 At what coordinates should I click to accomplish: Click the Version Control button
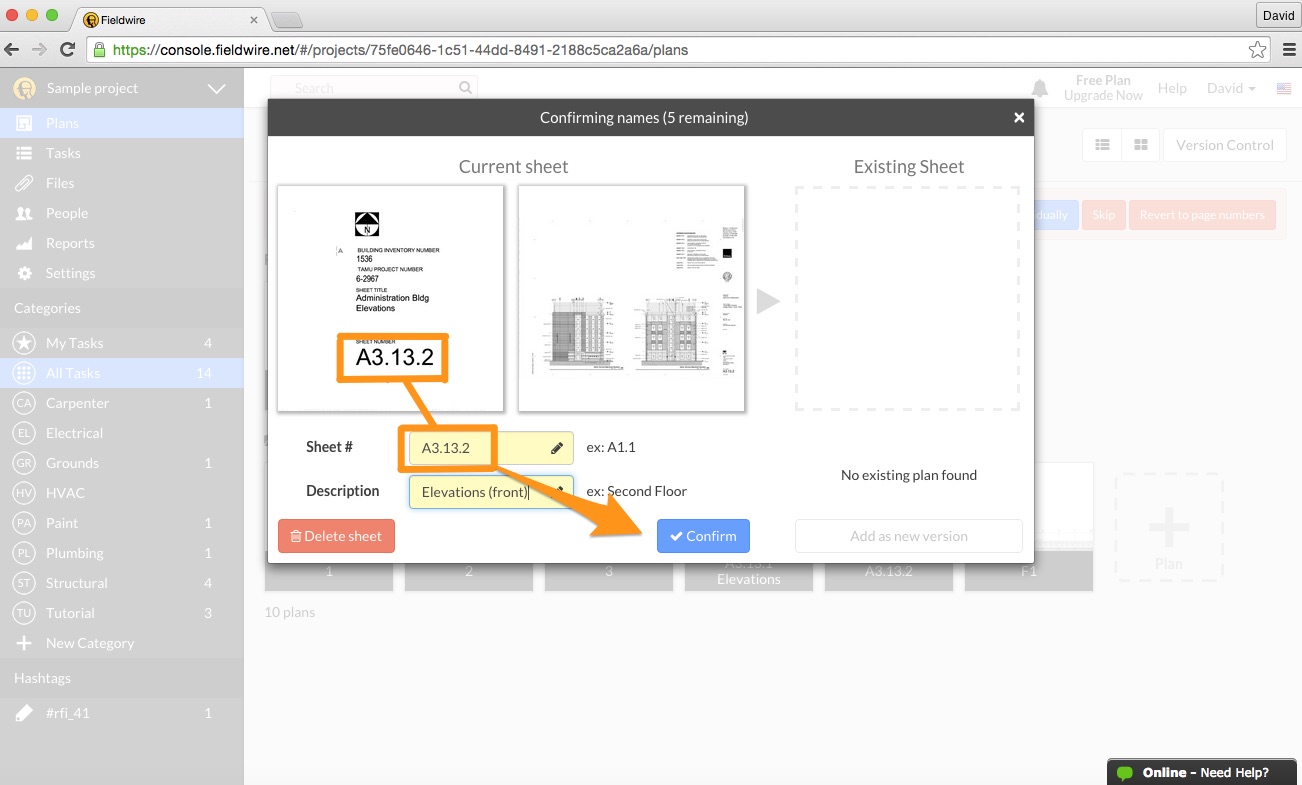[x=1224, y=145]
